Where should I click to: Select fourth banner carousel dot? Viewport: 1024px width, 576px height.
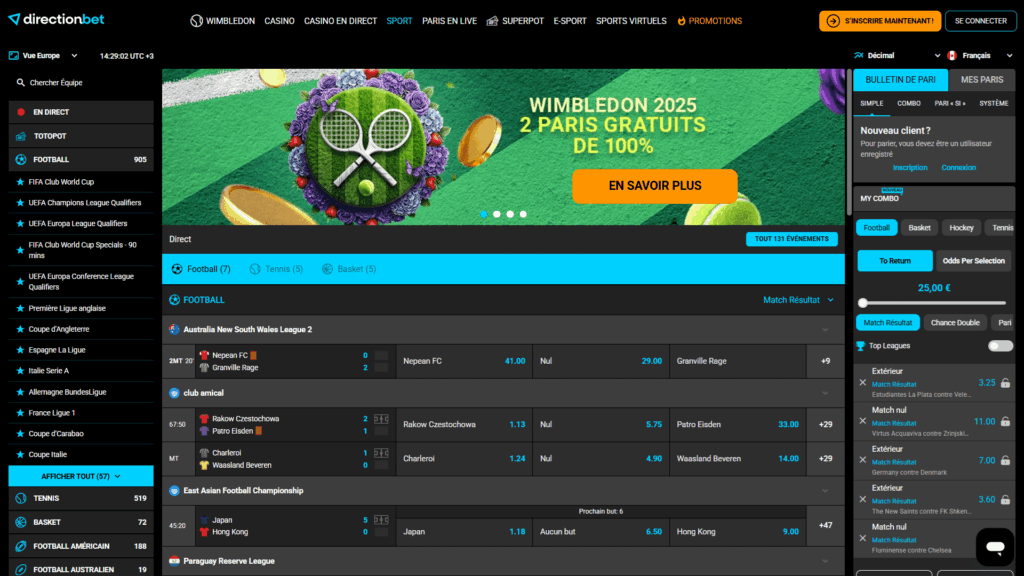(x=523, y=214)
